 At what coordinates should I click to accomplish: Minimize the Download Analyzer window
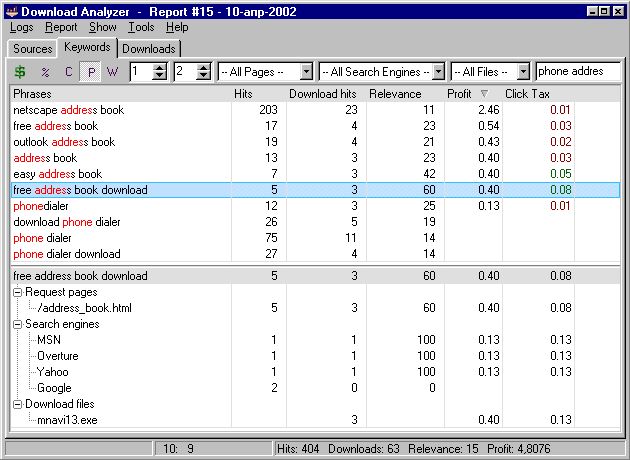point(592,11)
